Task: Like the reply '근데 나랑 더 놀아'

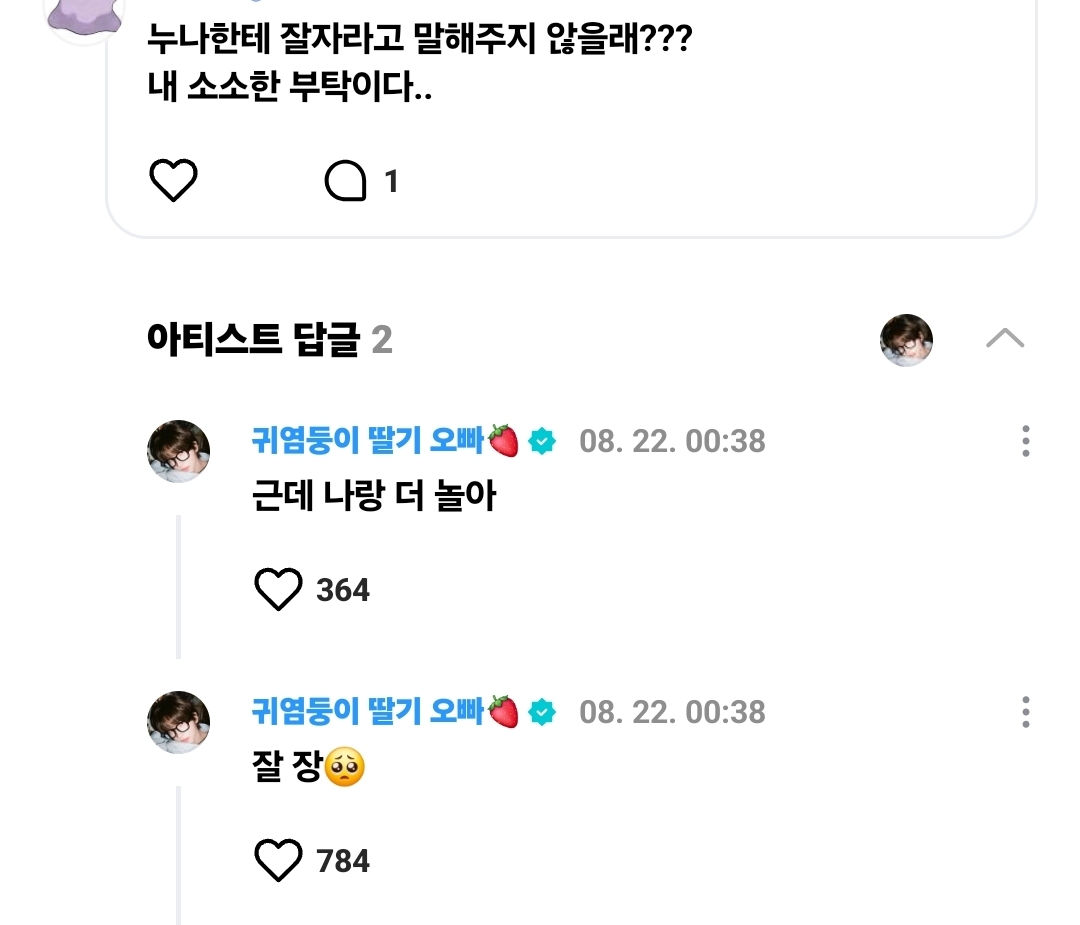Action: click(x=277, y=590)
